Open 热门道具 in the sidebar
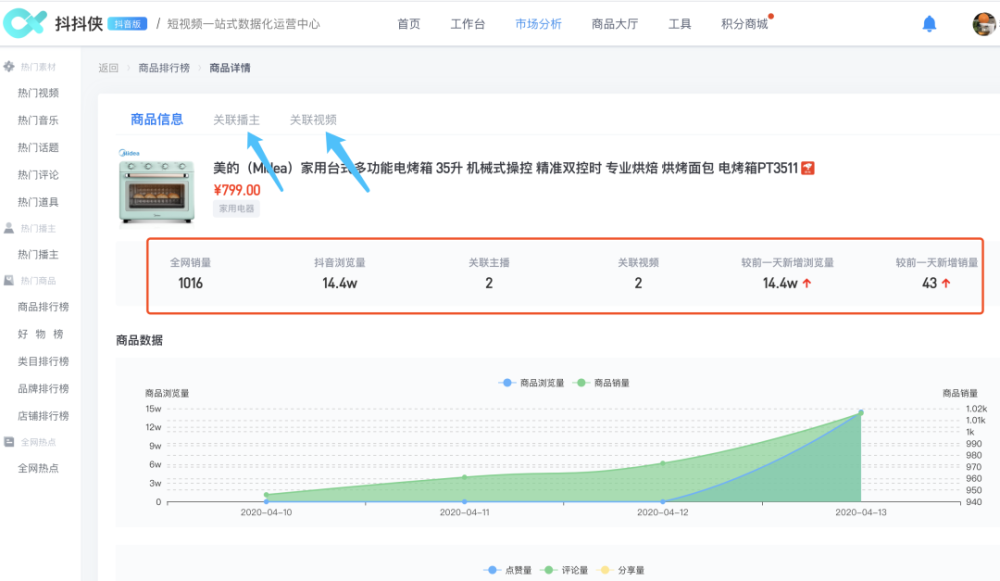This screenshot has width=1000, height=581. [38, 203]
